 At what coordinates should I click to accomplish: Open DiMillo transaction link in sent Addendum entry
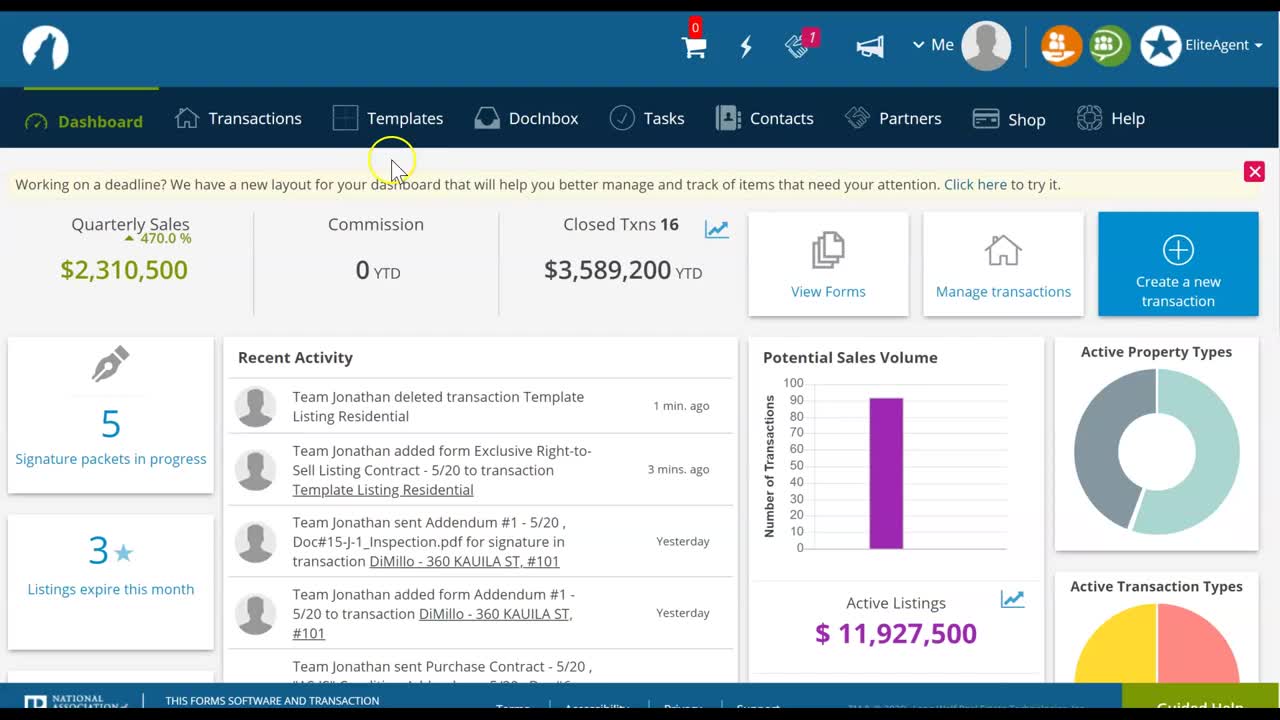point(464,562)
